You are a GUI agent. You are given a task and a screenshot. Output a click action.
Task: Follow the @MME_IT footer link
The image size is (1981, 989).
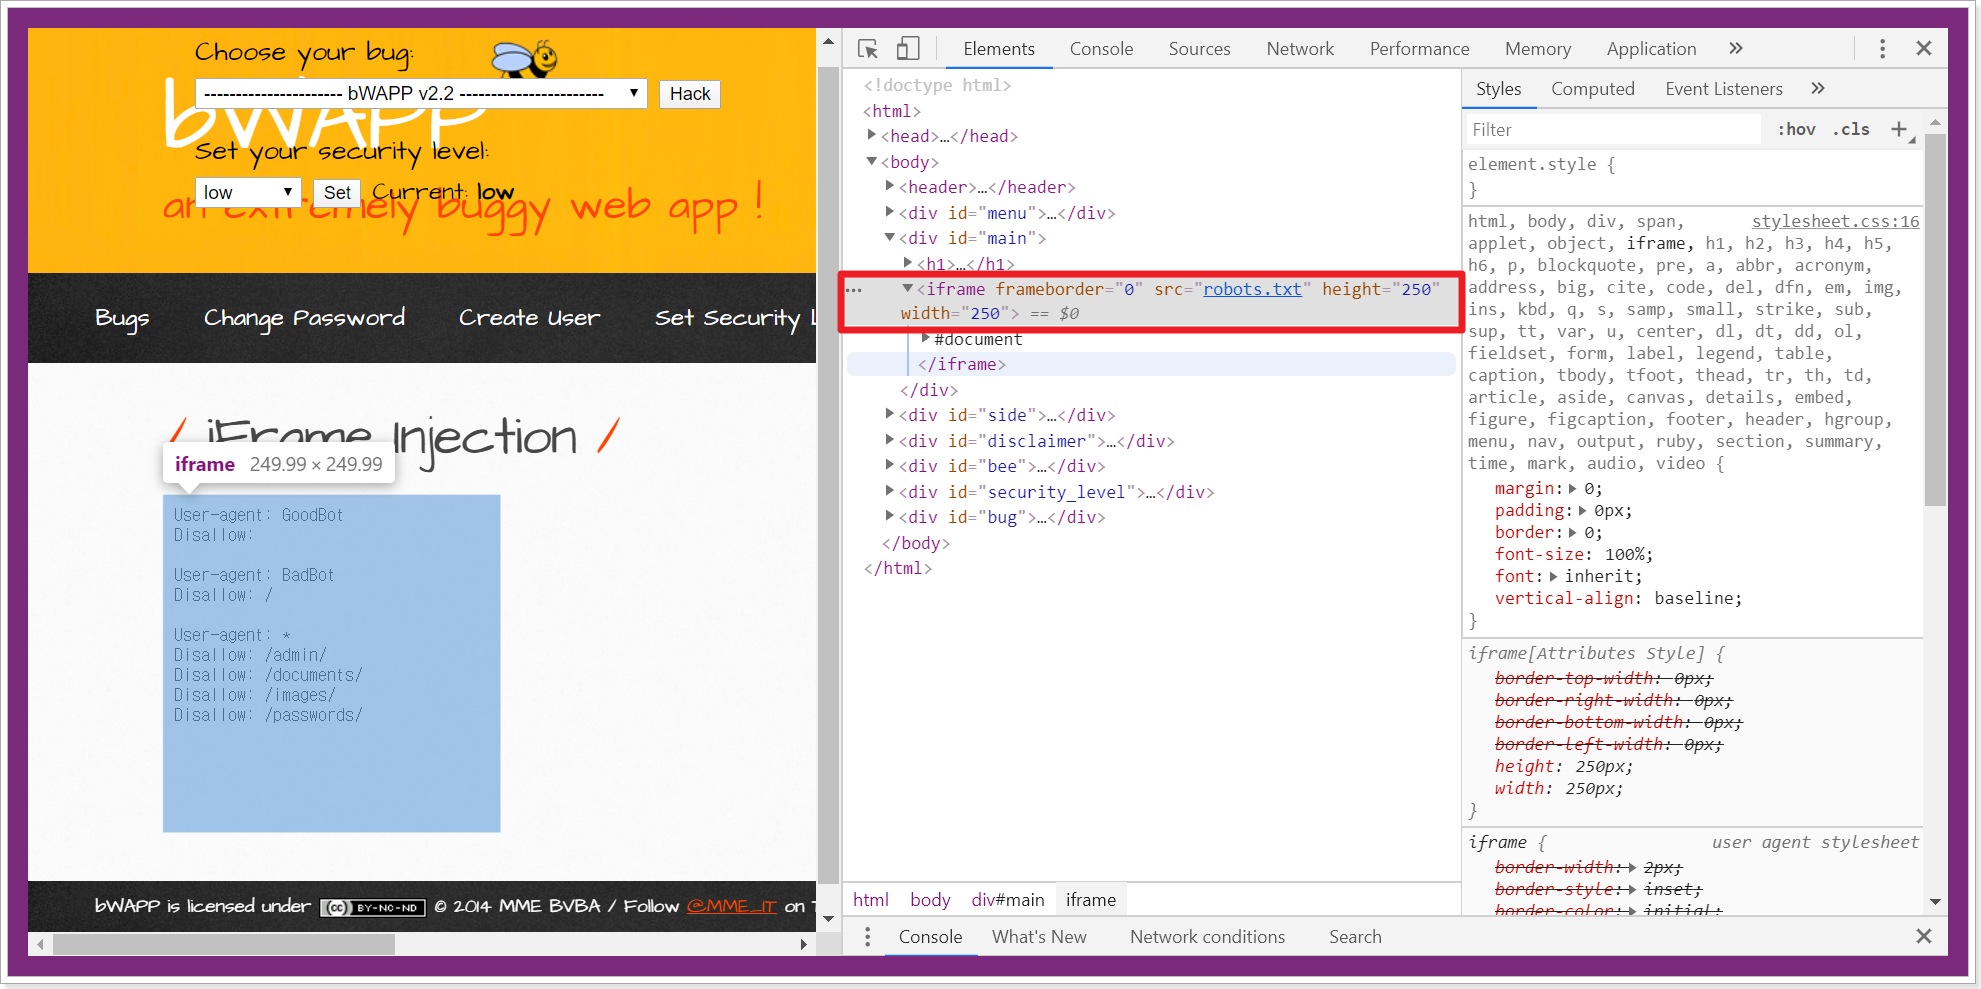(x=731, y=906)
